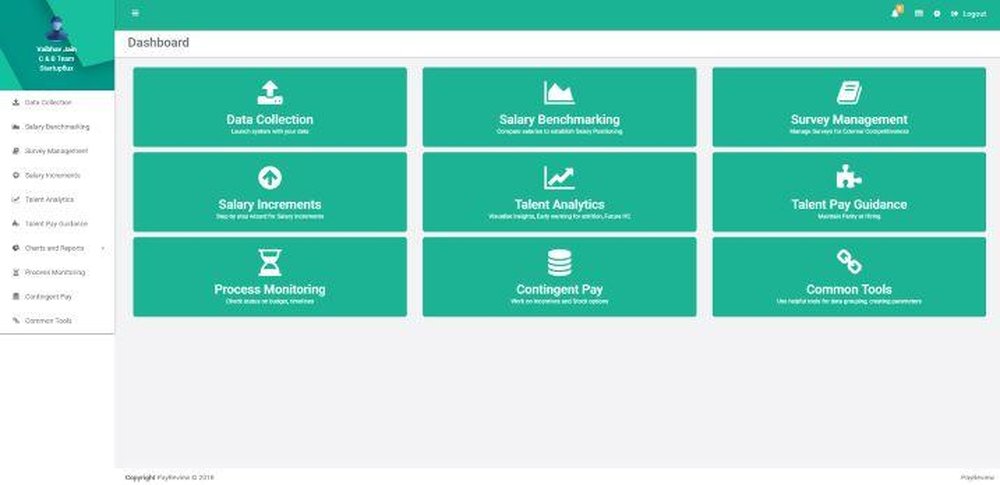This screenshot has height=485, width=1000.
Task: Click the database icon on Contingent Pay card
Action: 559,262
